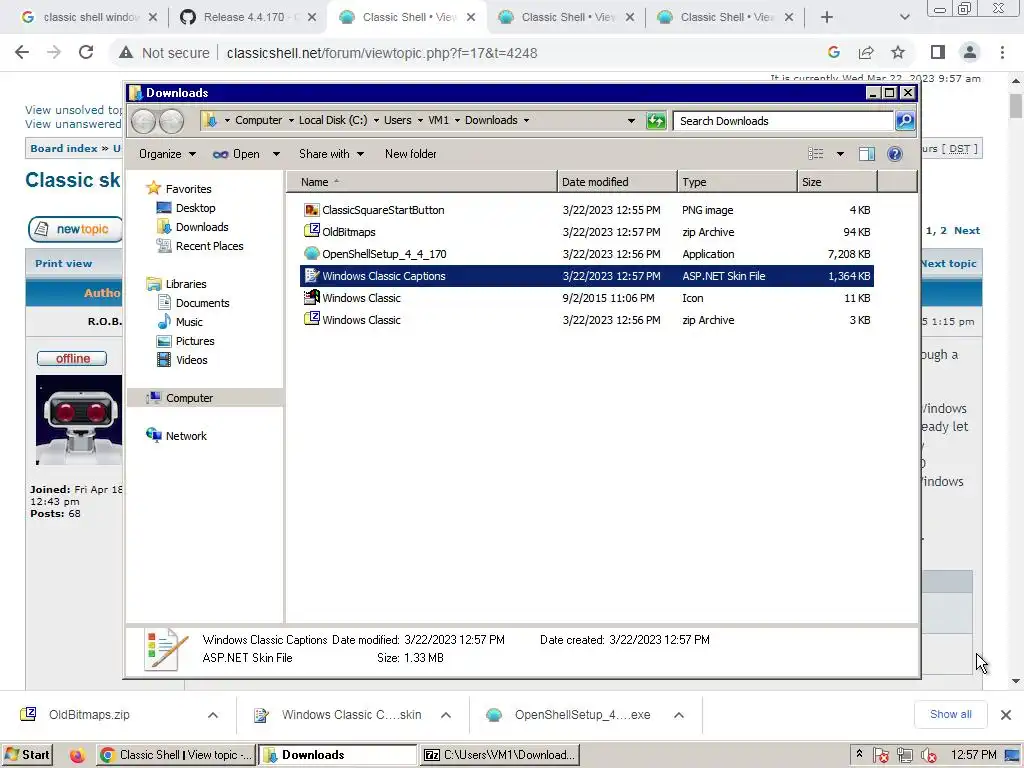This screenshot has width=1024, height=768.
Task: Switch to the 7-Zip C:\Users\VM1\Download taskbar window
Action: point(500,755)
